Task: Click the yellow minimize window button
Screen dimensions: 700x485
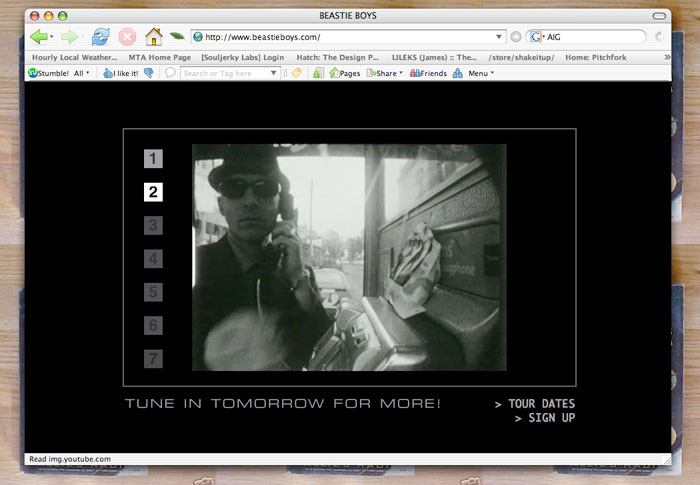Action: click(49, 16)
